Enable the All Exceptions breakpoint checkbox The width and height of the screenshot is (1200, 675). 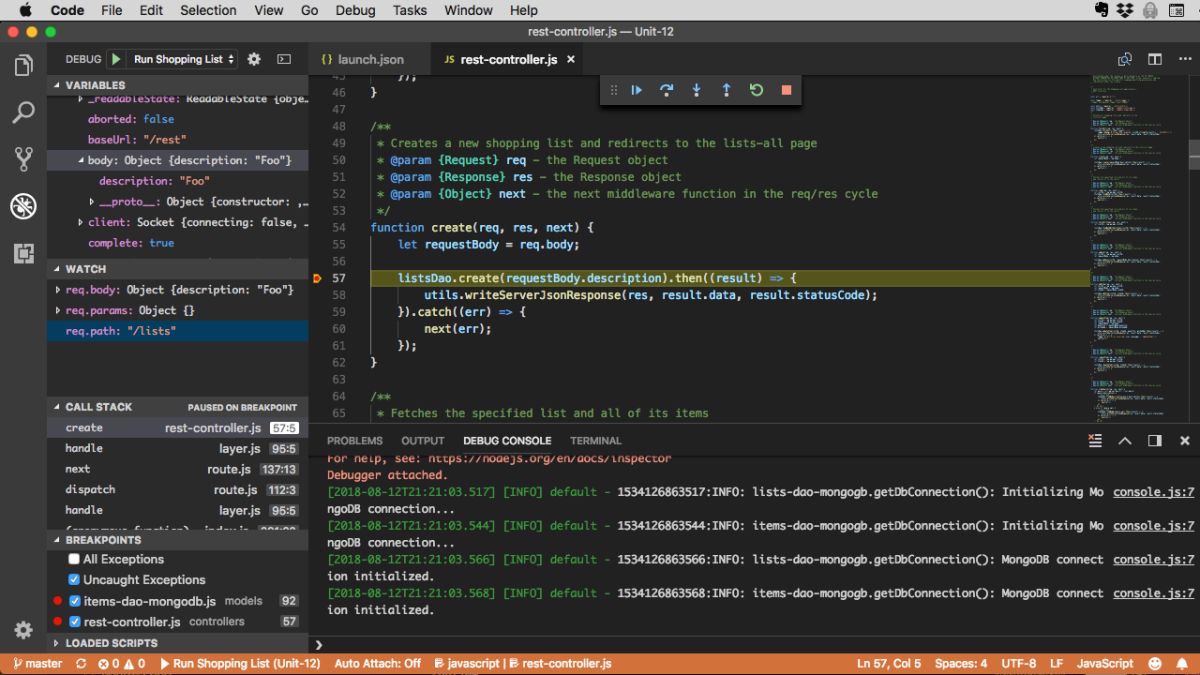(x=74, y=559)
